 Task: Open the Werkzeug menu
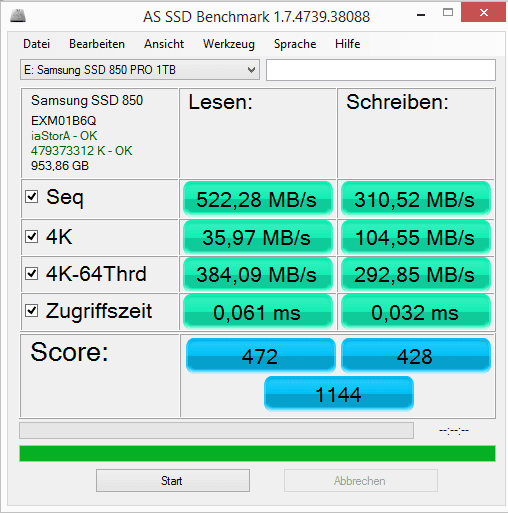pyautogui.click(x=229, y=44)
